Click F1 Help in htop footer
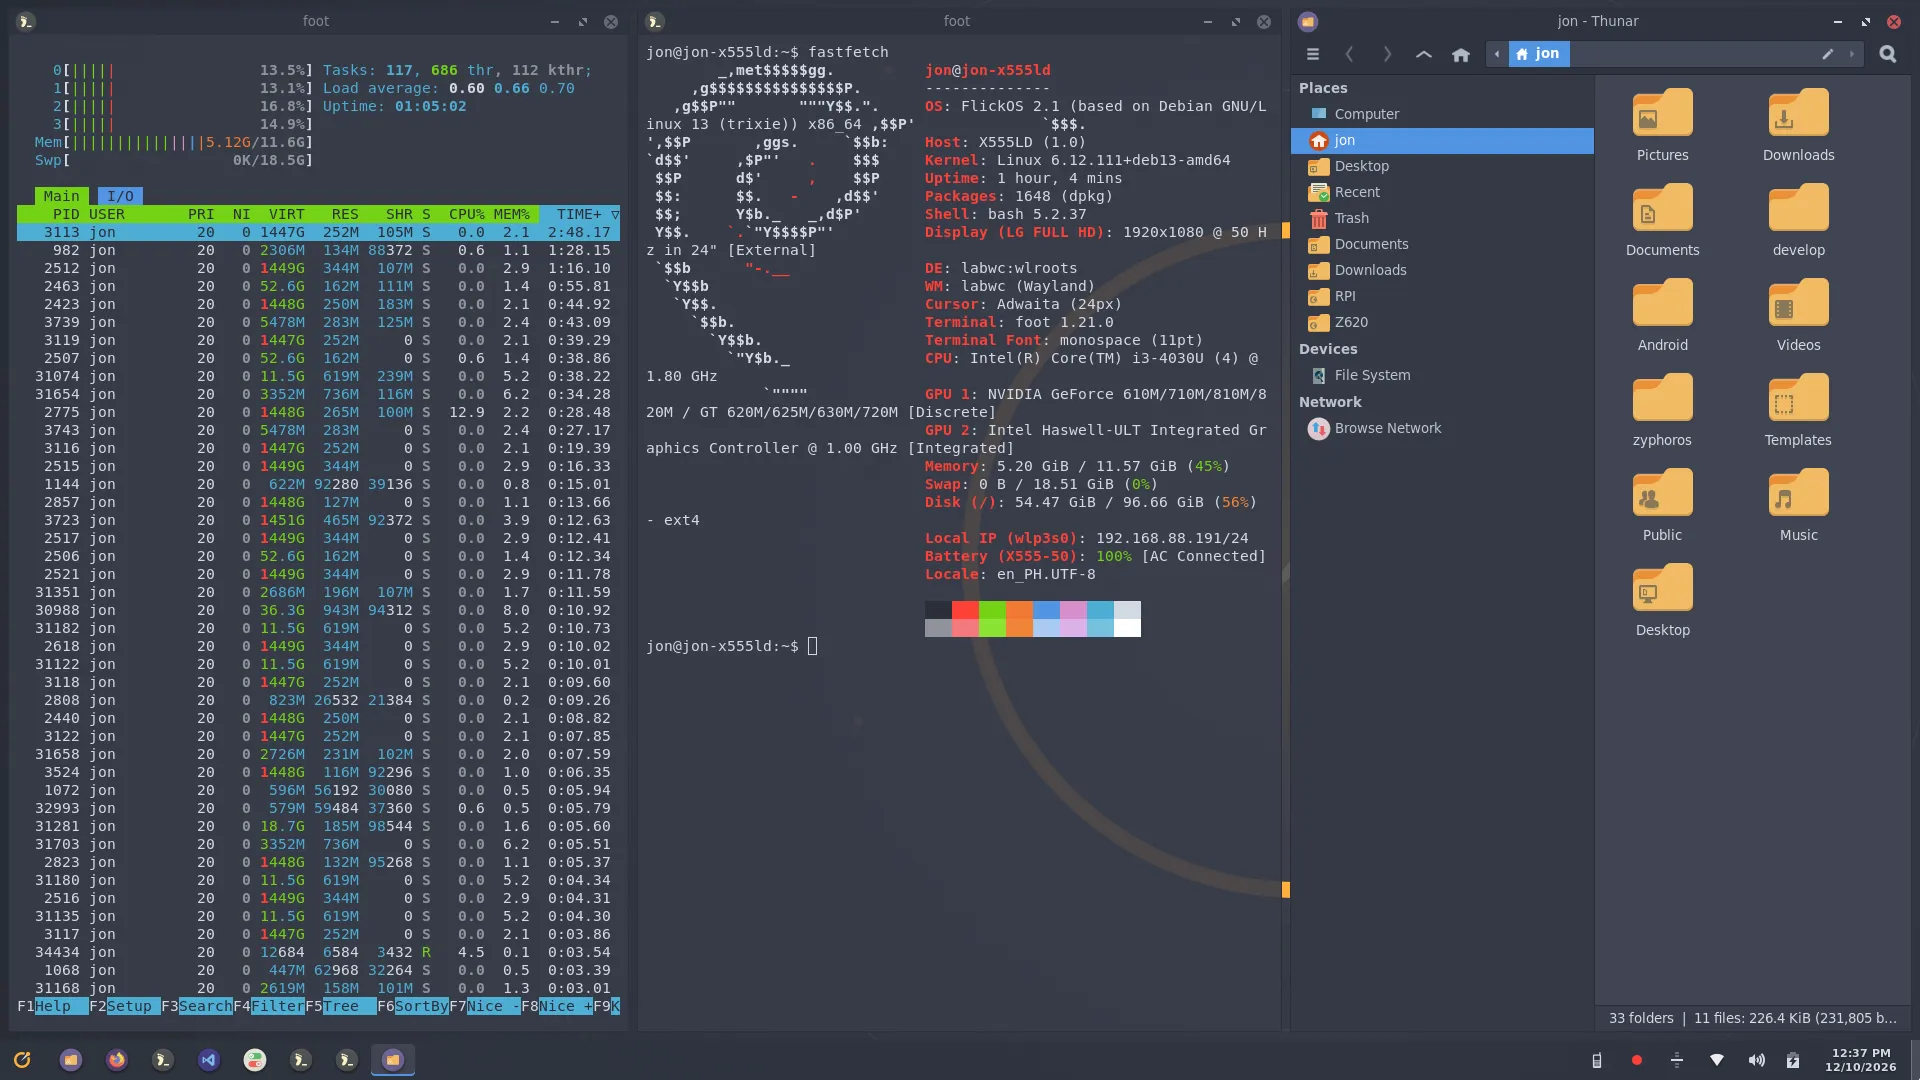The width and height of the screenshot is (1920, 1080). coord(53,1006)
